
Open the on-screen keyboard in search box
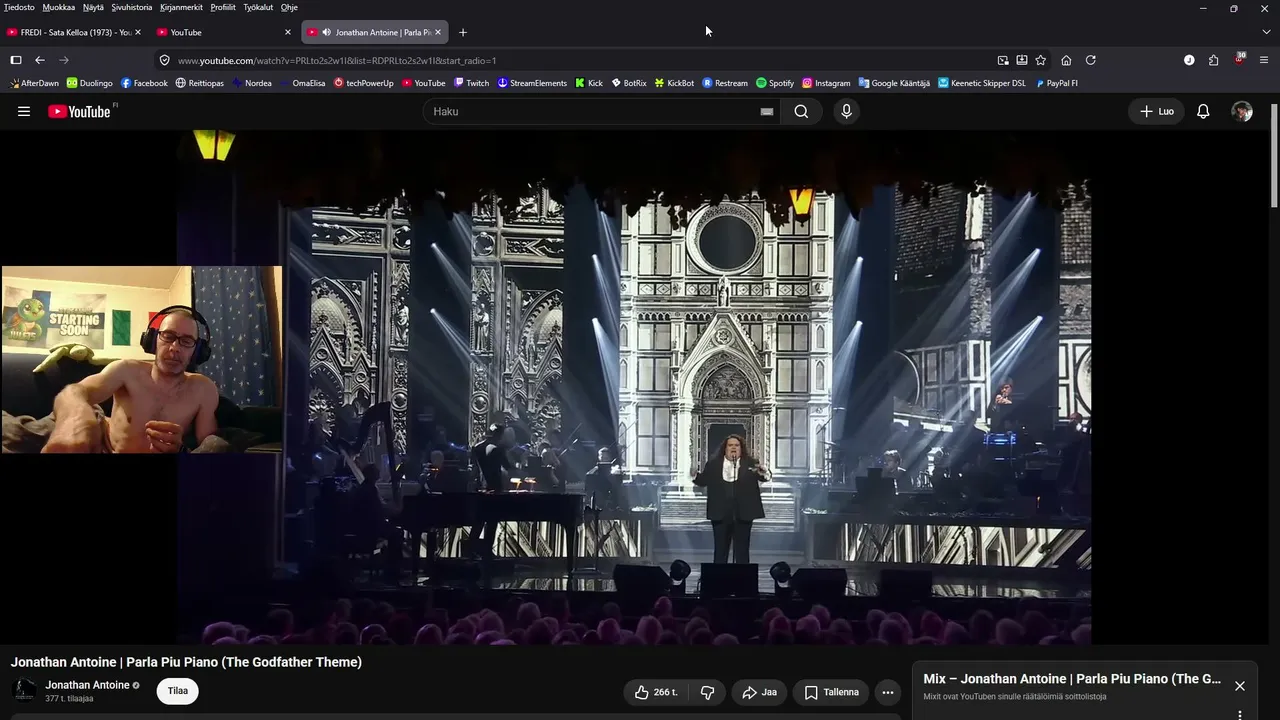[x=767, y=112]
